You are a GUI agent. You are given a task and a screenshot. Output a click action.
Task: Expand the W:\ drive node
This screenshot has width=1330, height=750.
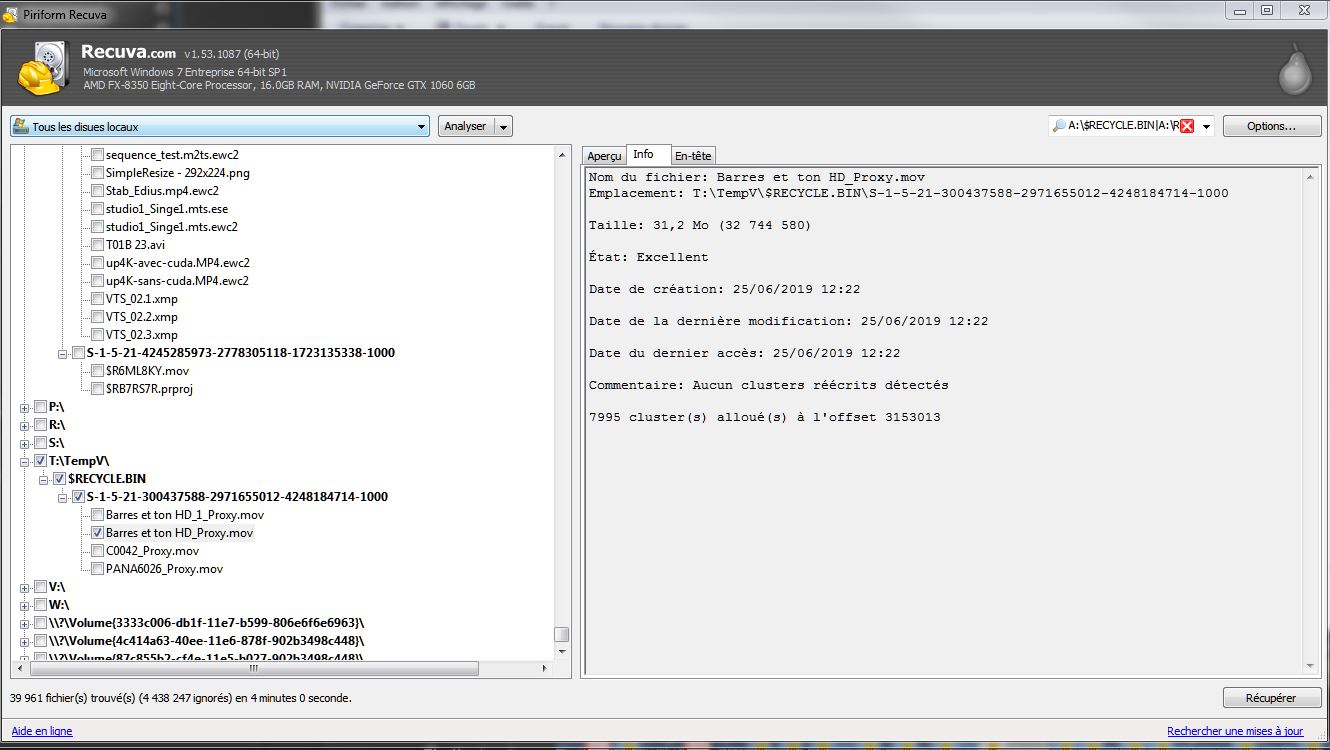(25, 605)
